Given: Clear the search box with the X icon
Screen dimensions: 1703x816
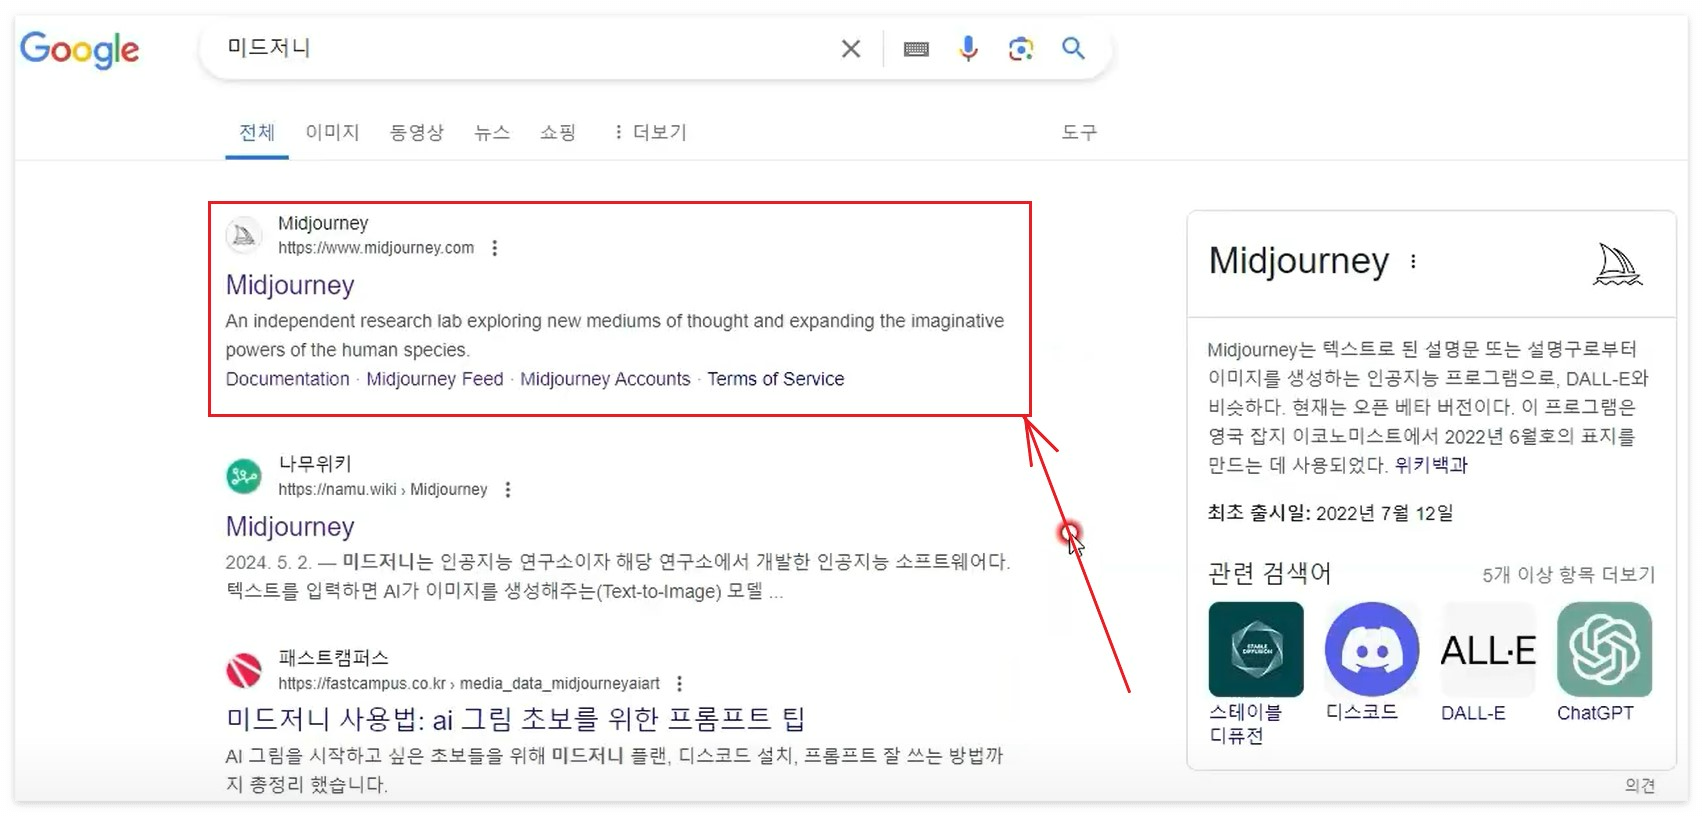Looking at the screenshot, I should point(851,49).
